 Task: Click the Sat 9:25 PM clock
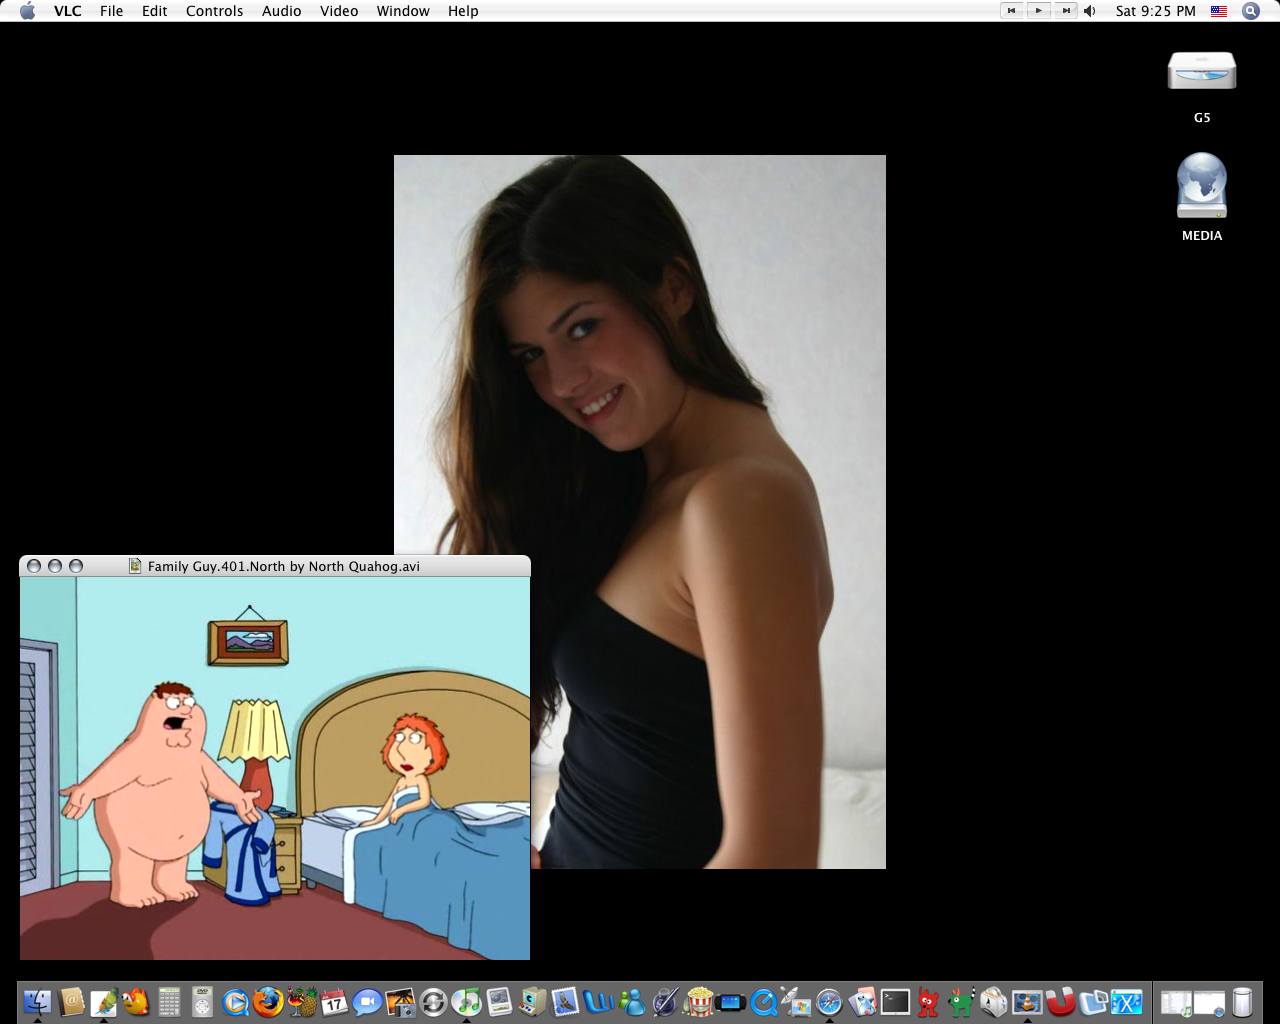click(1156, 11)
